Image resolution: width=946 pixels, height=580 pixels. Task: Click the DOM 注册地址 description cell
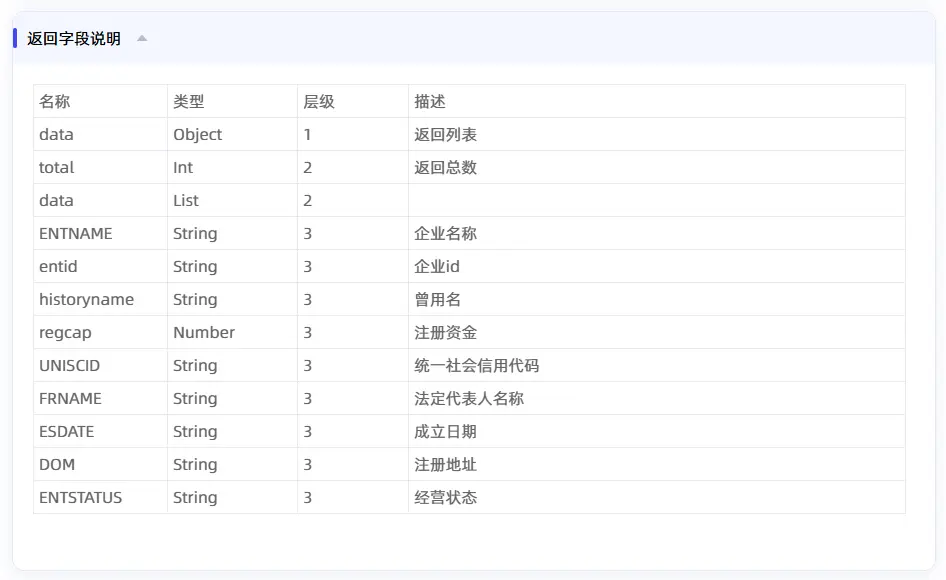pos(446,464)
